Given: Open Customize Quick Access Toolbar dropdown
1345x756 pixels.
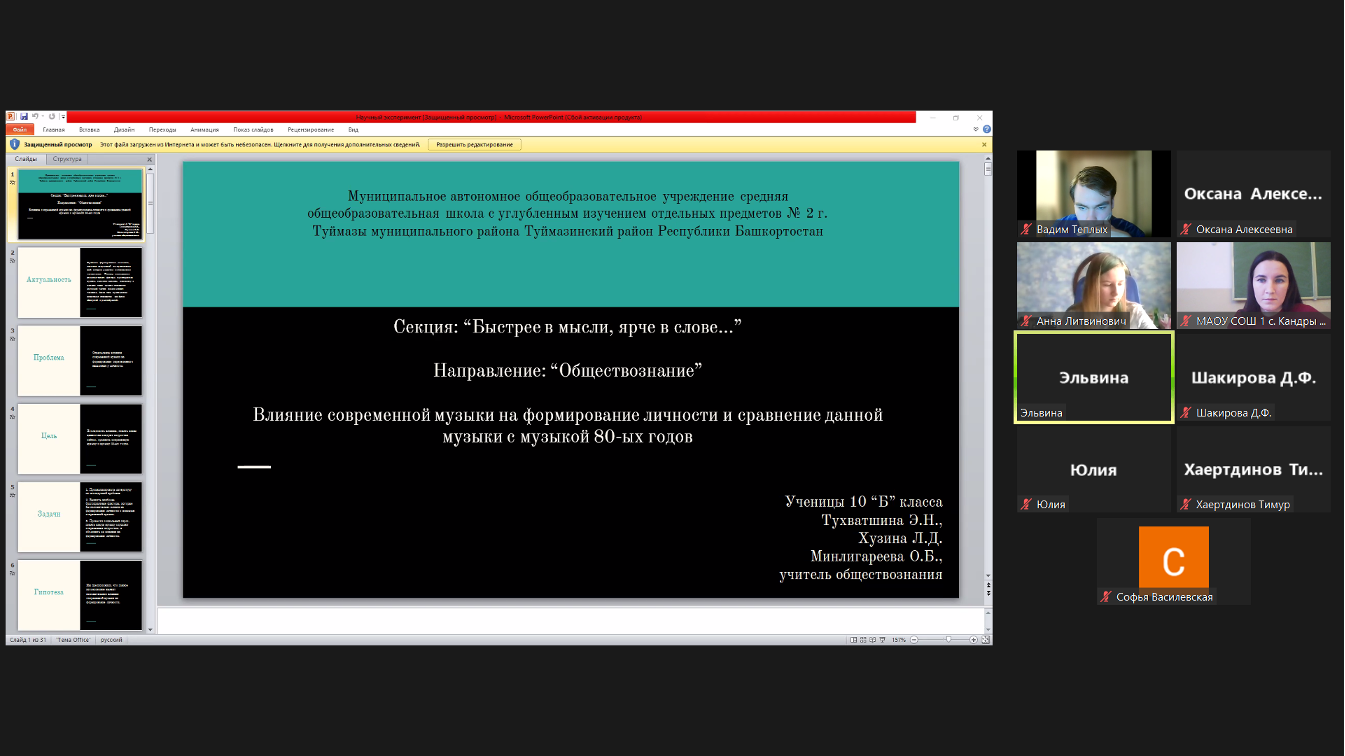Looking at the screenshot, I should 62,117.
